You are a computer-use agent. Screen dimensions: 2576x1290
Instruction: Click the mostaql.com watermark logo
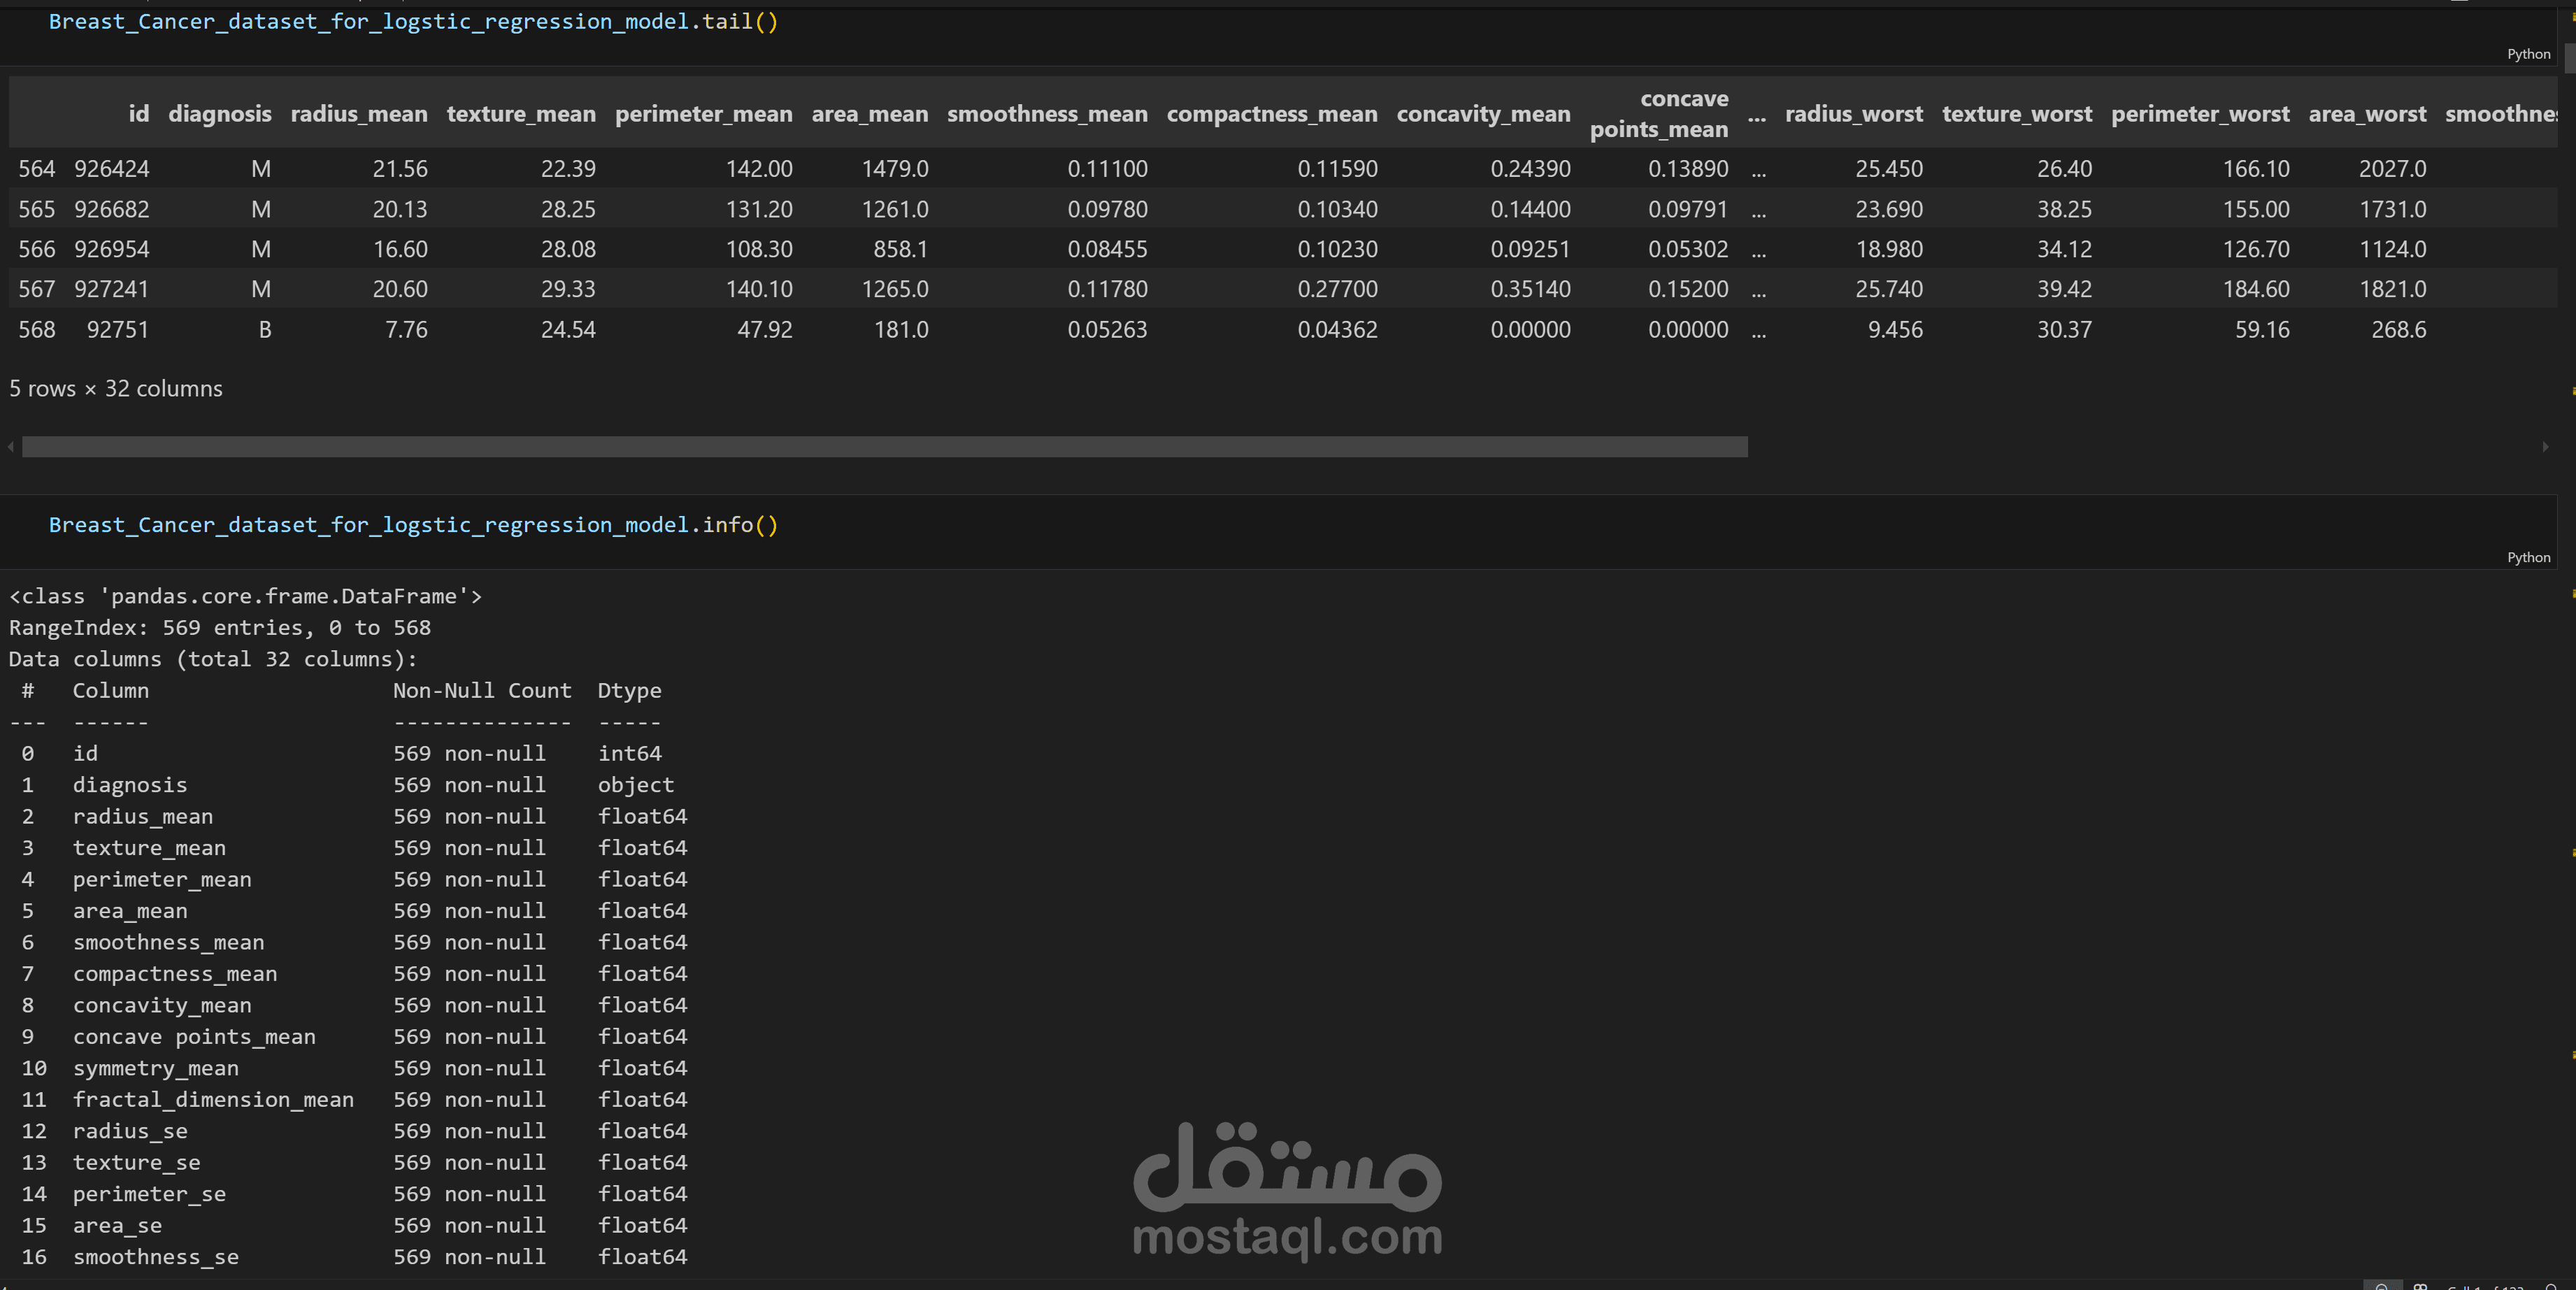1287,1190
